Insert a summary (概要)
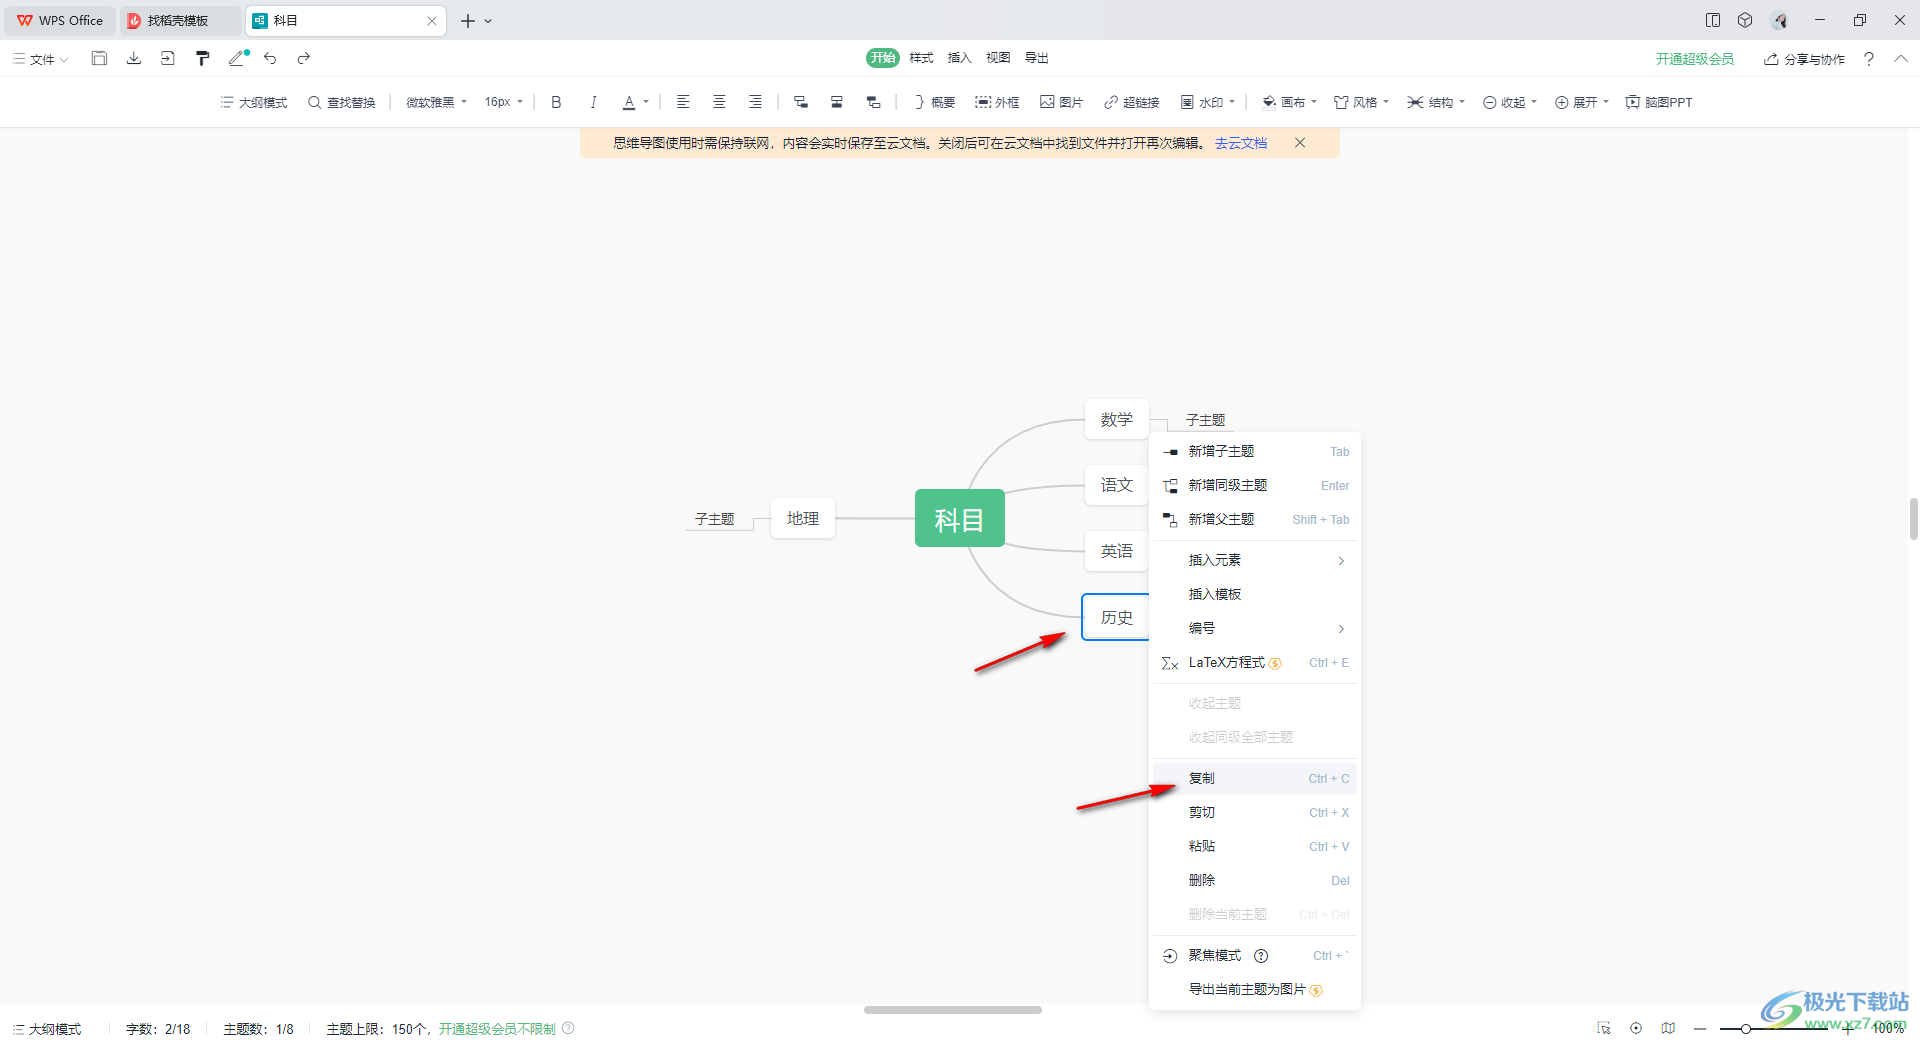 click(x=935, y=102)
